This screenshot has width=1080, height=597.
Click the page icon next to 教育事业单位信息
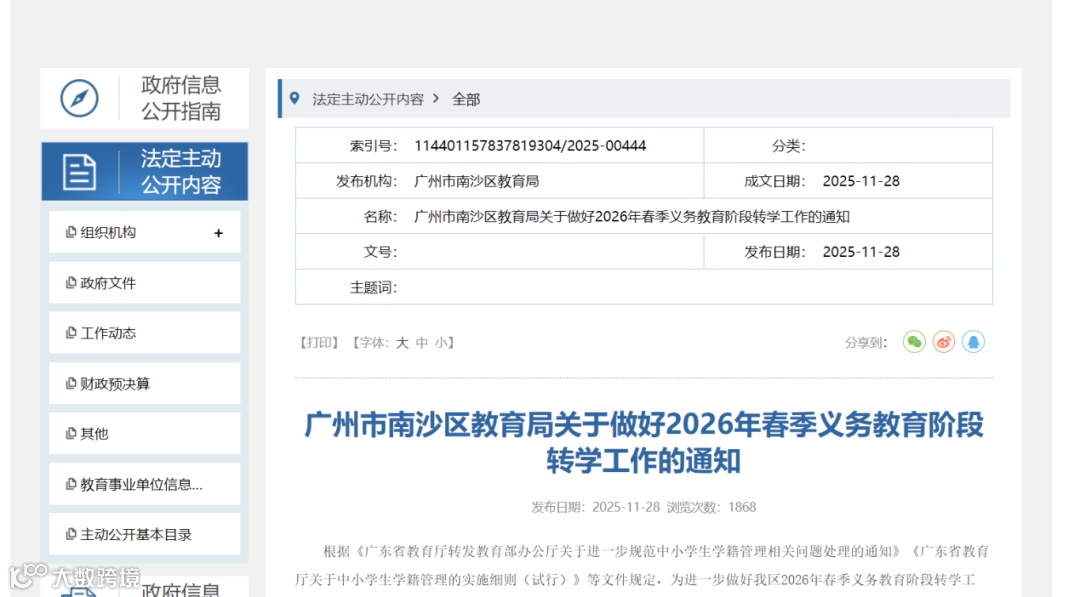pyautogui.click(x=70, y=484)
